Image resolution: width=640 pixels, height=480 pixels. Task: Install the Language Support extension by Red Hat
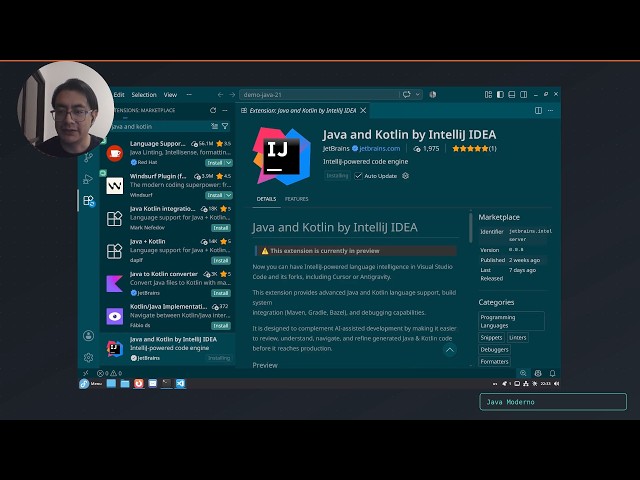point(215,163)
